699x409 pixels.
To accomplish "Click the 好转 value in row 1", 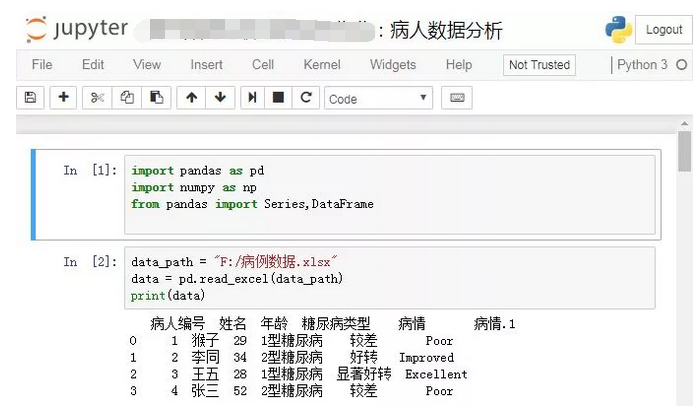I will tap(363, 357).
